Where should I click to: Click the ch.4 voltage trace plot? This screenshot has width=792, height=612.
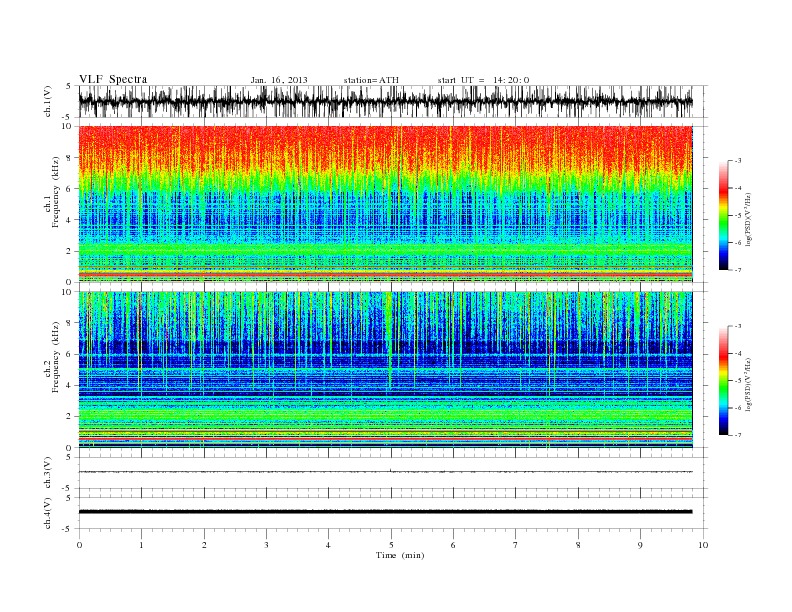pos(392,513)
